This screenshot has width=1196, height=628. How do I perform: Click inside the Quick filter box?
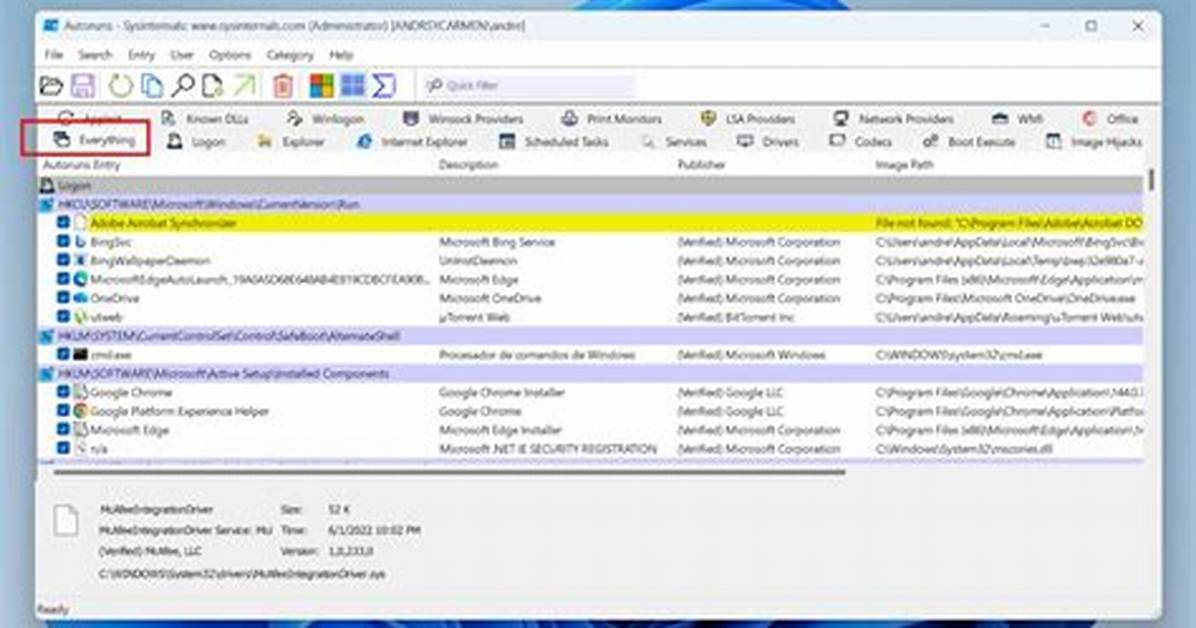tap(531, 85)
